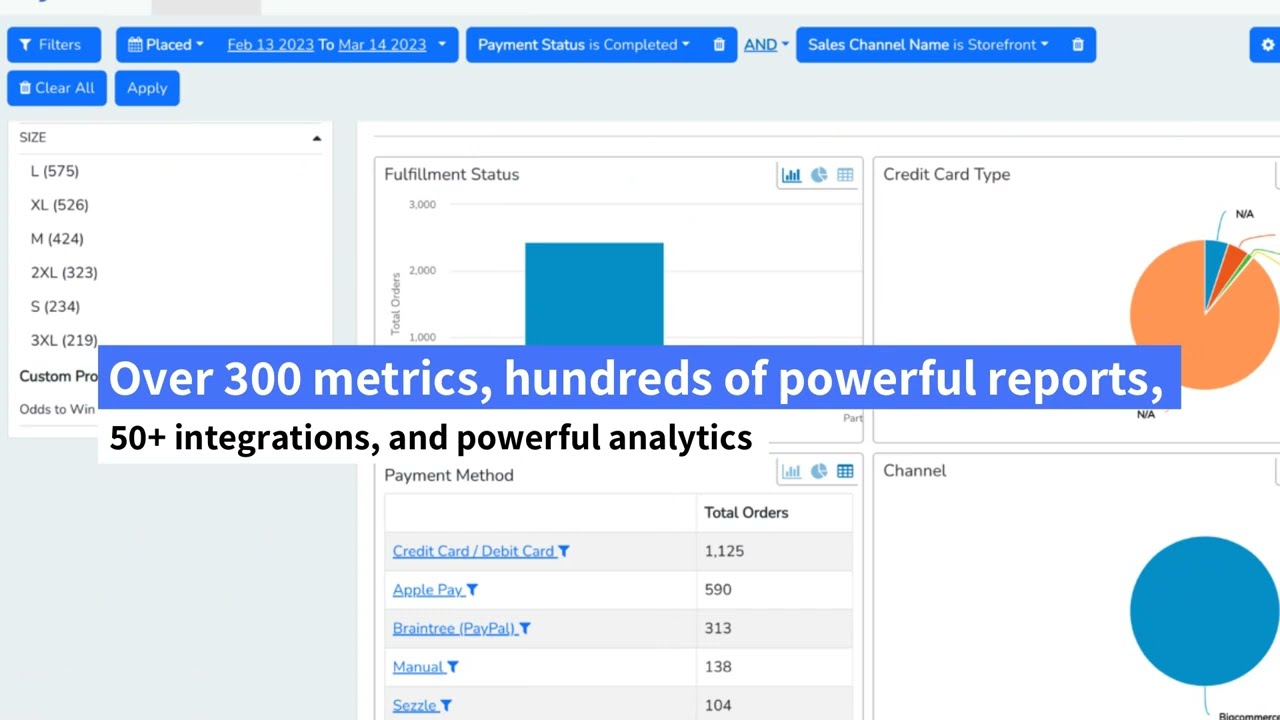Expand the AND operator dropdown
Image resolution: width=1280 pixels, height=720 pixels.
pyautogui.click(x=765, y=44)
